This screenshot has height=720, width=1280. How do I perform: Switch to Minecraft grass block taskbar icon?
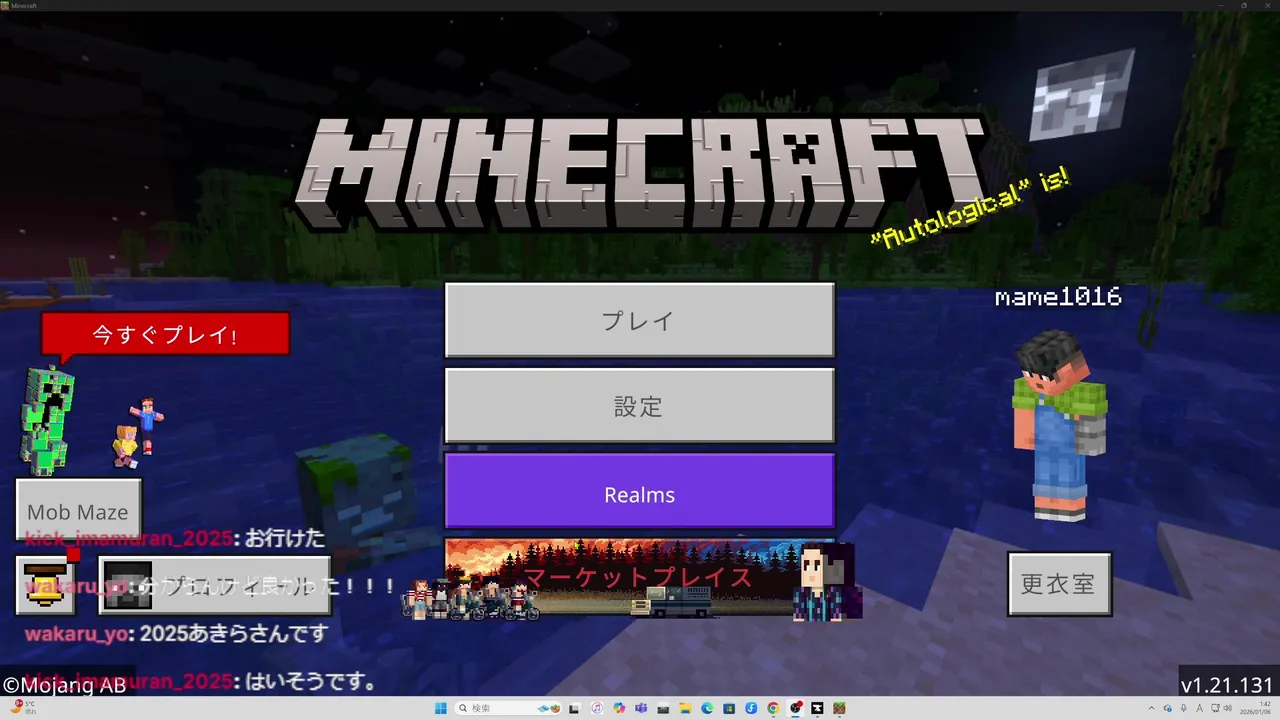[839, 708]
